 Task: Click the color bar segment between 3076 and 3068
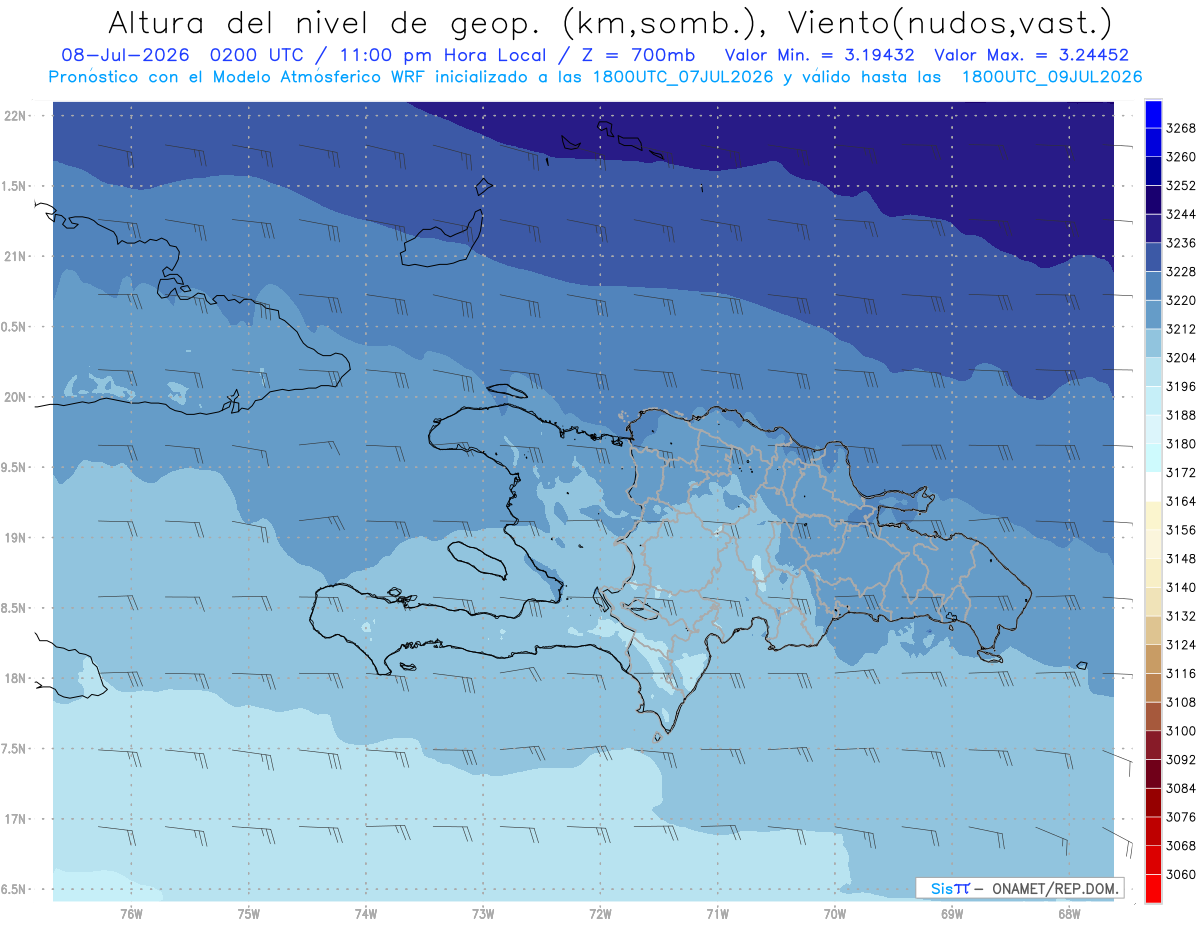click(x=1152, y=831)
